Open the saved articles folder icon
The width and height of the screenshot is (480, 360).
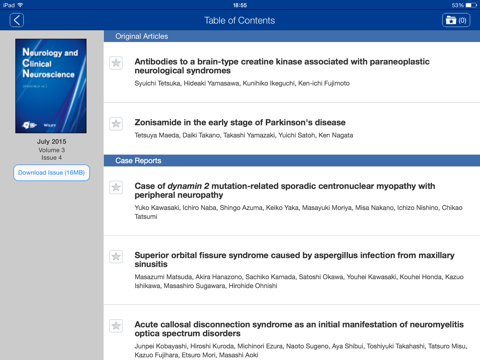coord(456,20)
